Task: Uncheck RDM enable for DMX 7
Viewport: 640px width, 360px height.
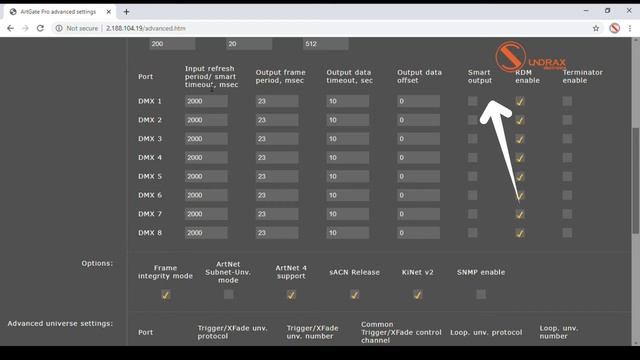Action: point(520,214)
